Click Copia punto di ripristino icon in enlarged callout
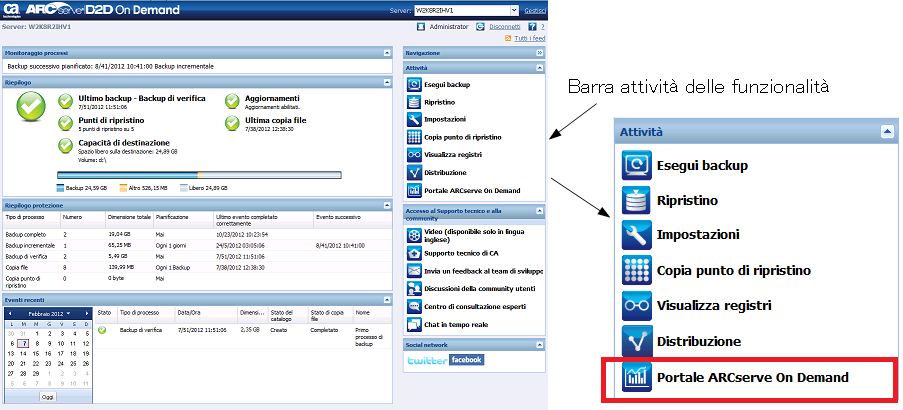 (636, 270)
